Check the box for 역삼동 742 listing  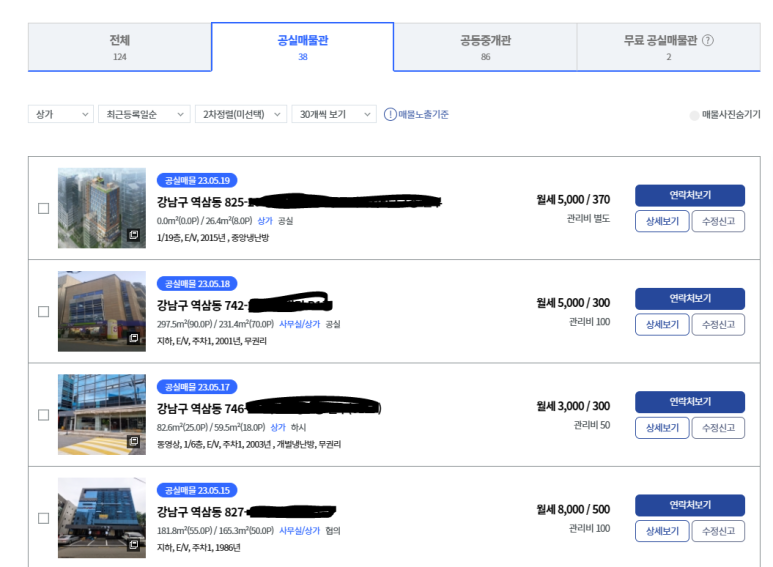click(x=43, y=311)
